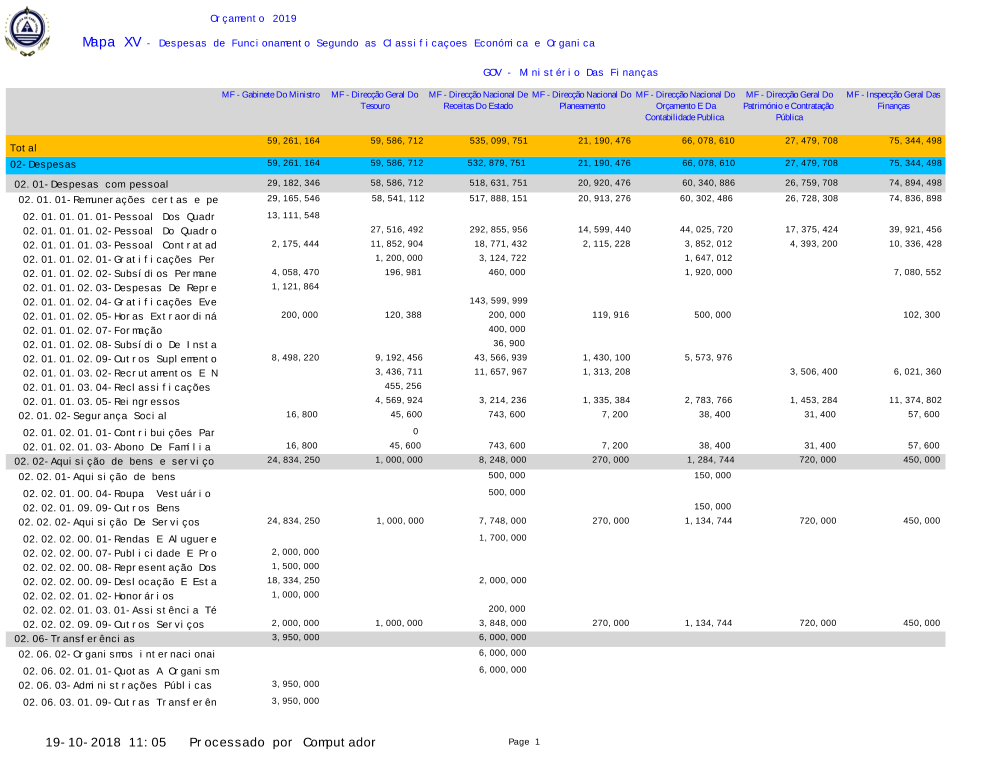Click the MF - Direcção Nacional Do Planeamento header
Image resolution: width=1000 pixels, height=773 pixels.
581,99
